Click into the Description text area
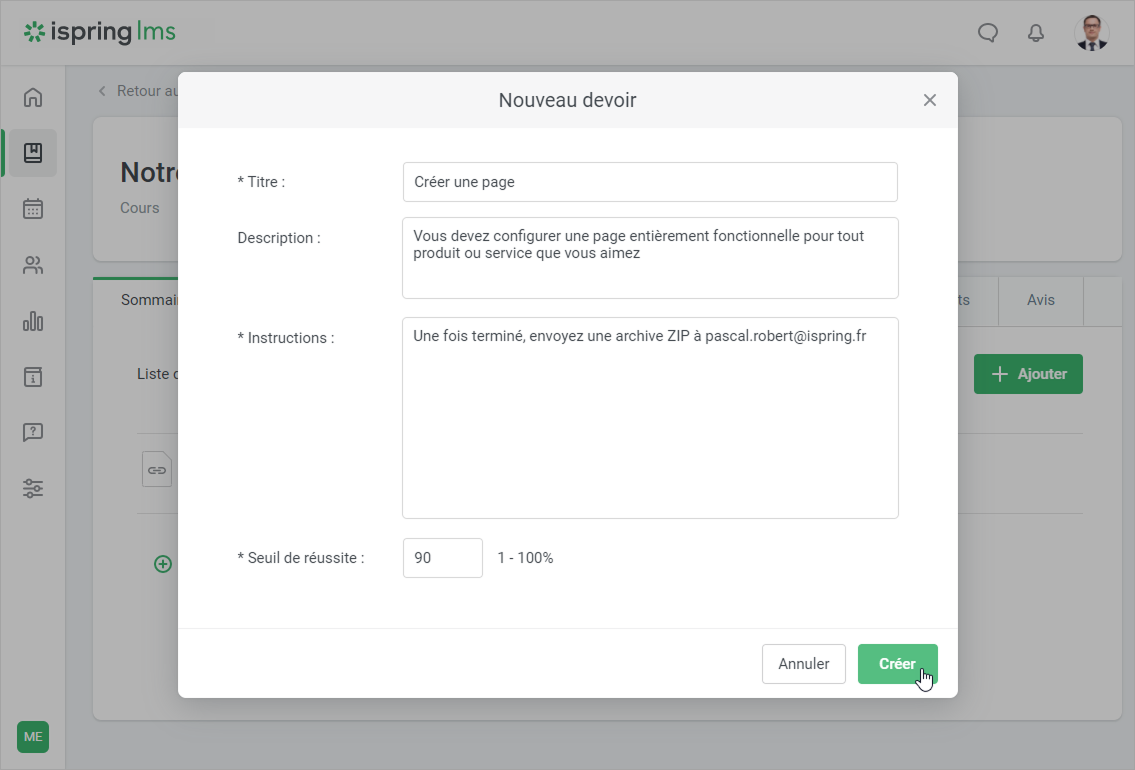 click(650, 258)
